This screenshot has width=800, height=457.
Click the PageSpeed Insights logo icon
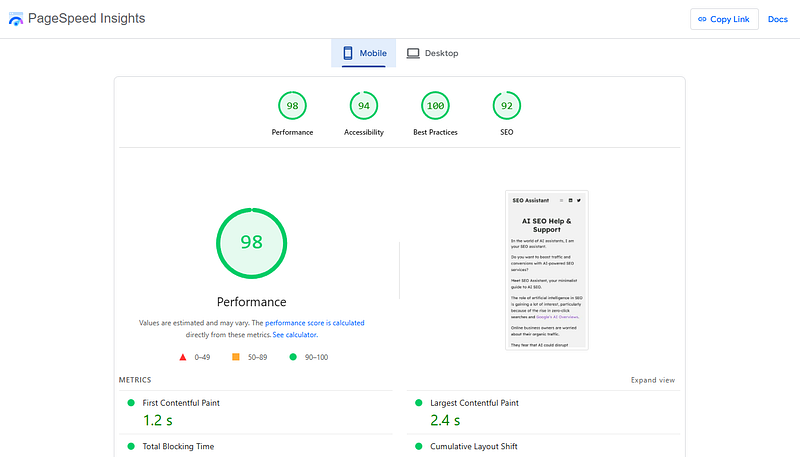[x=16, y=19]
